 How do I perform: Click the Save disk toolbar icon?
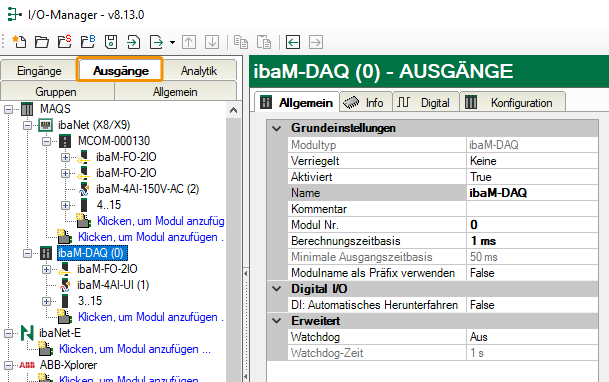click(111, 42)
